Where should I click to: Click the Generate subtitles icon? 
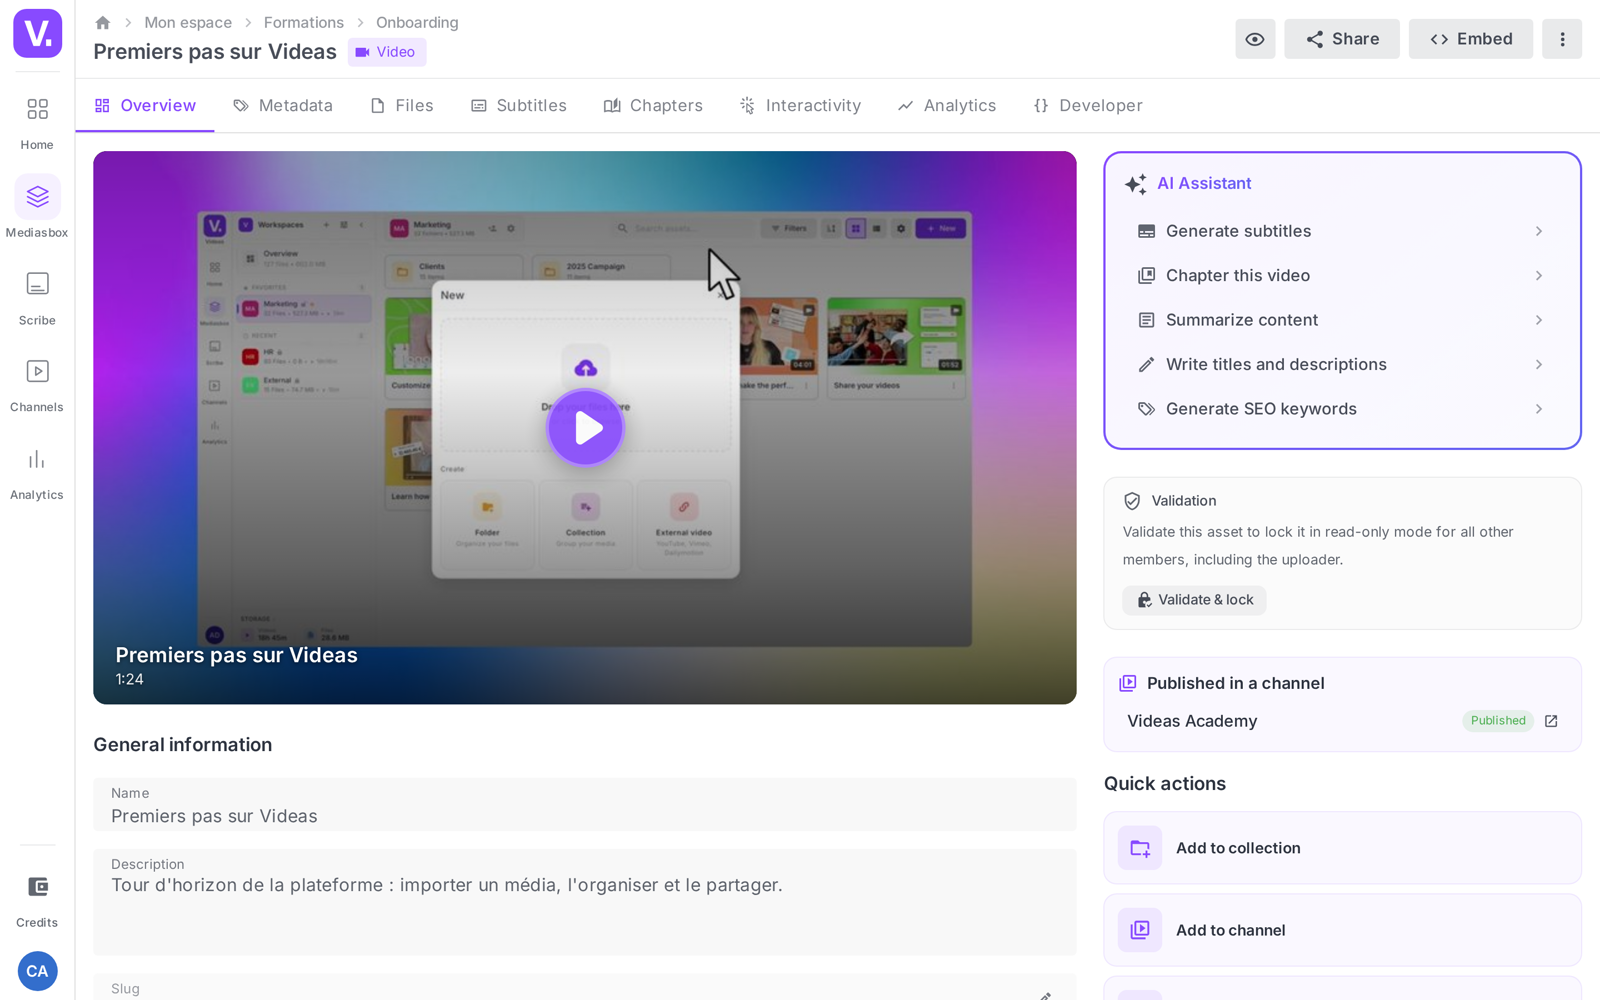click(x=1146, y=231)
